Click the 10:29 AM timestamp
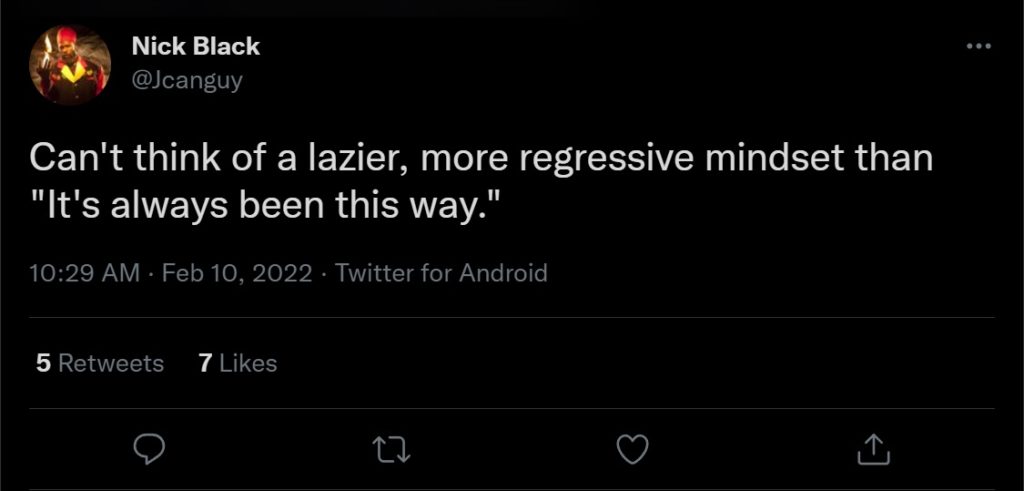The width and height of the screenshot is (1024, 491). tap(85, 273)
